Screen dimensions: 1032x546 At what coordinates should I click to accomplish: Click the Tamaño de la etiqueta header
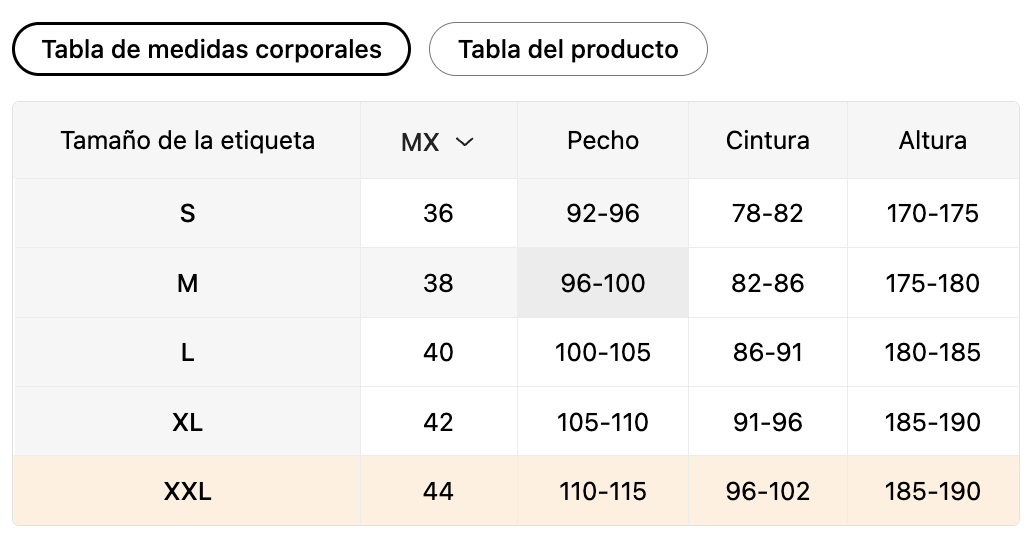tap(188, 141)
